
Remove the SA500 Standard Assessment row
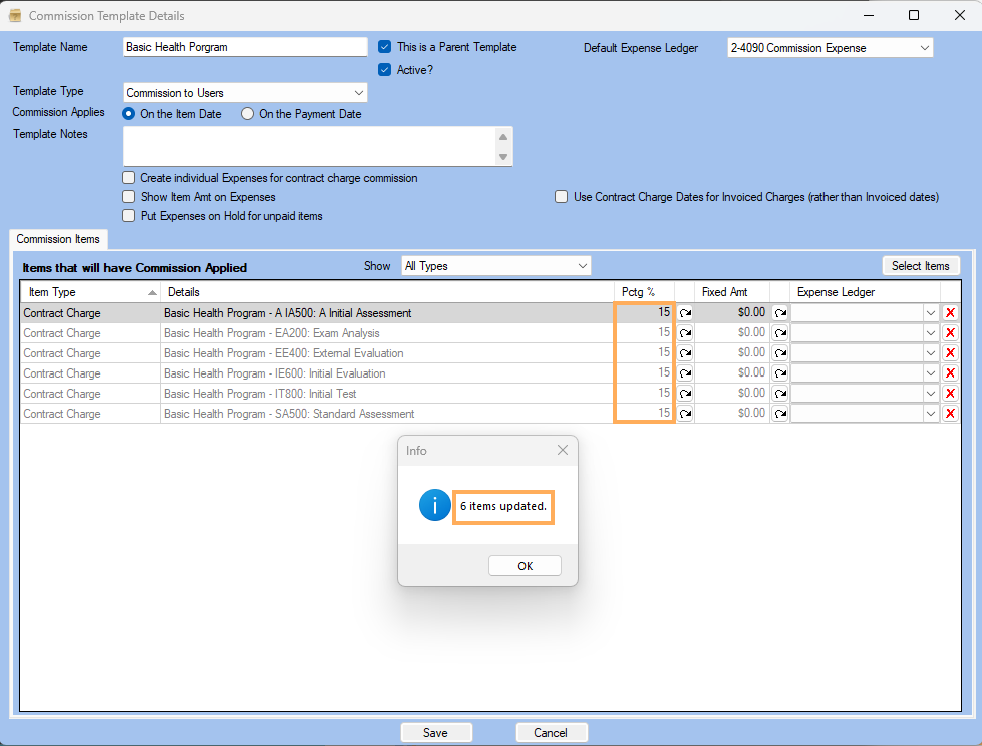click(950, 414)
